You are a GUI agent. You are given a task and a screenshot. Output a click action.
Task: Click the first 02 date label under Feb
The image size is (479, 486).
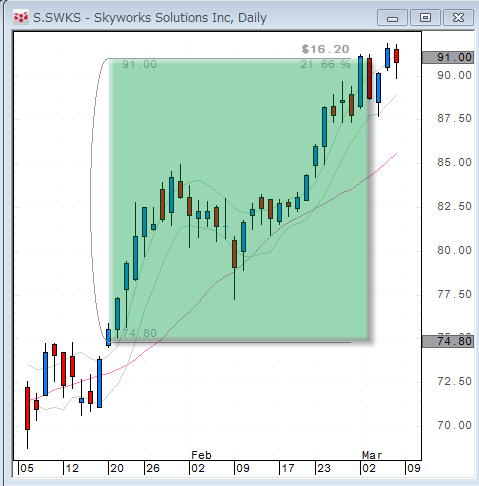pyautogui.click(x=198, y=468)
